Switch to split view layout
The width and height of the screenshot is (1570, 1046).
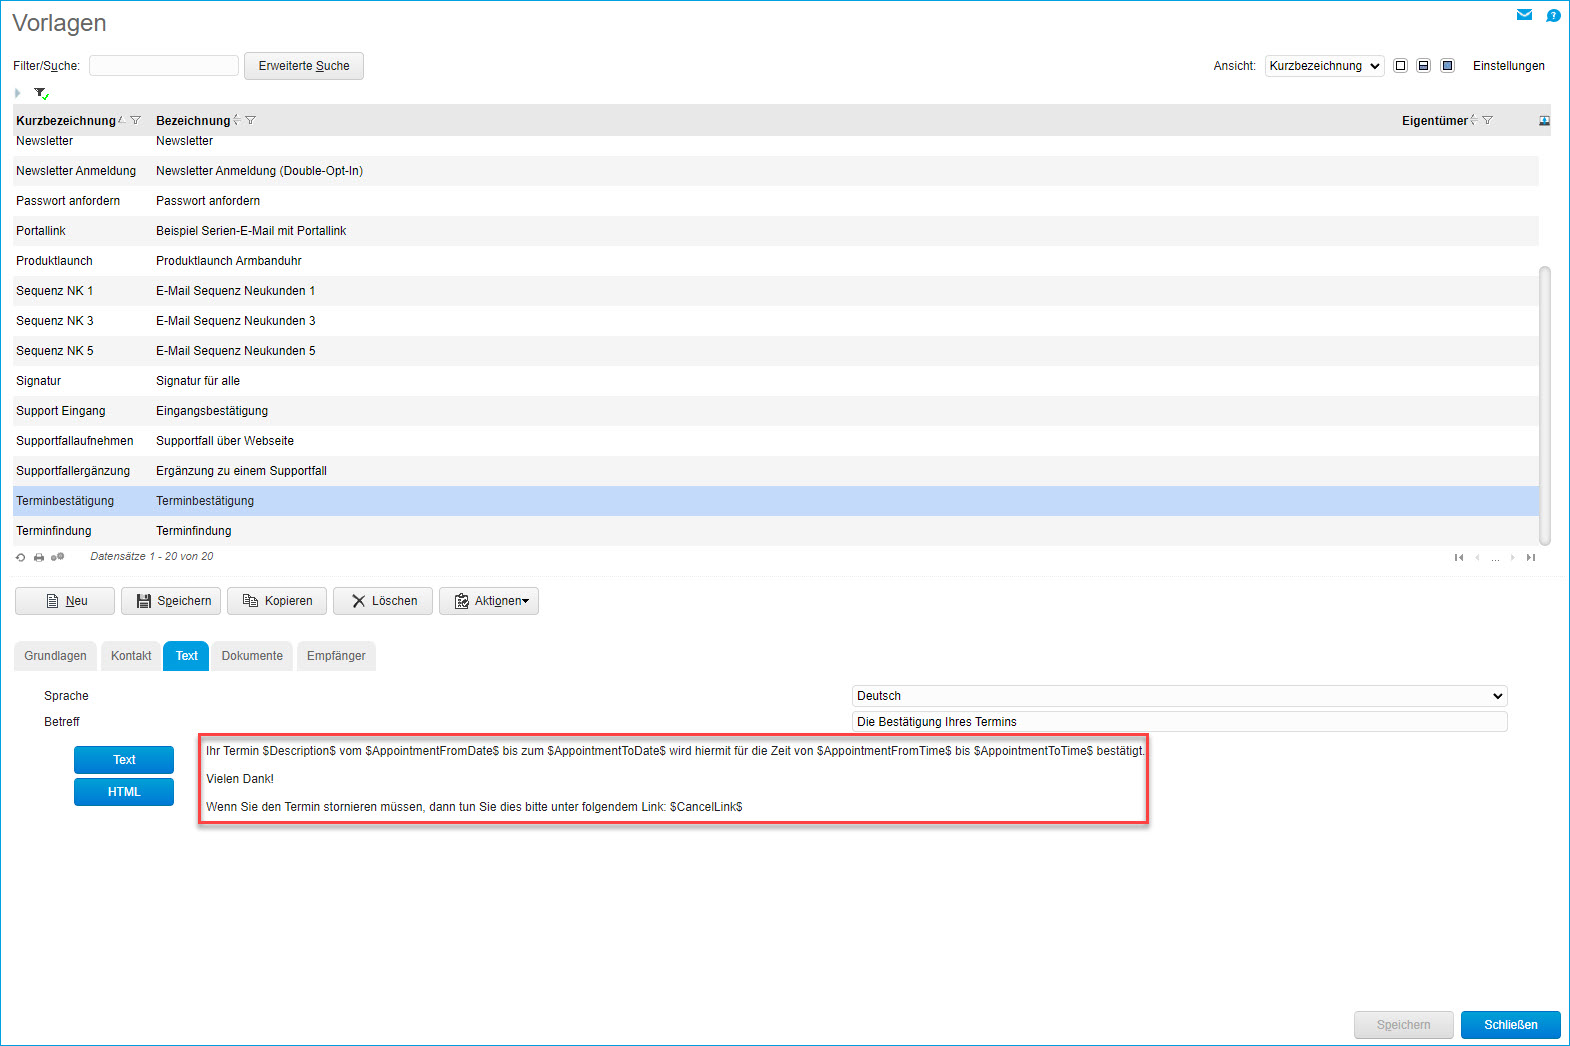pos(1423,66)
